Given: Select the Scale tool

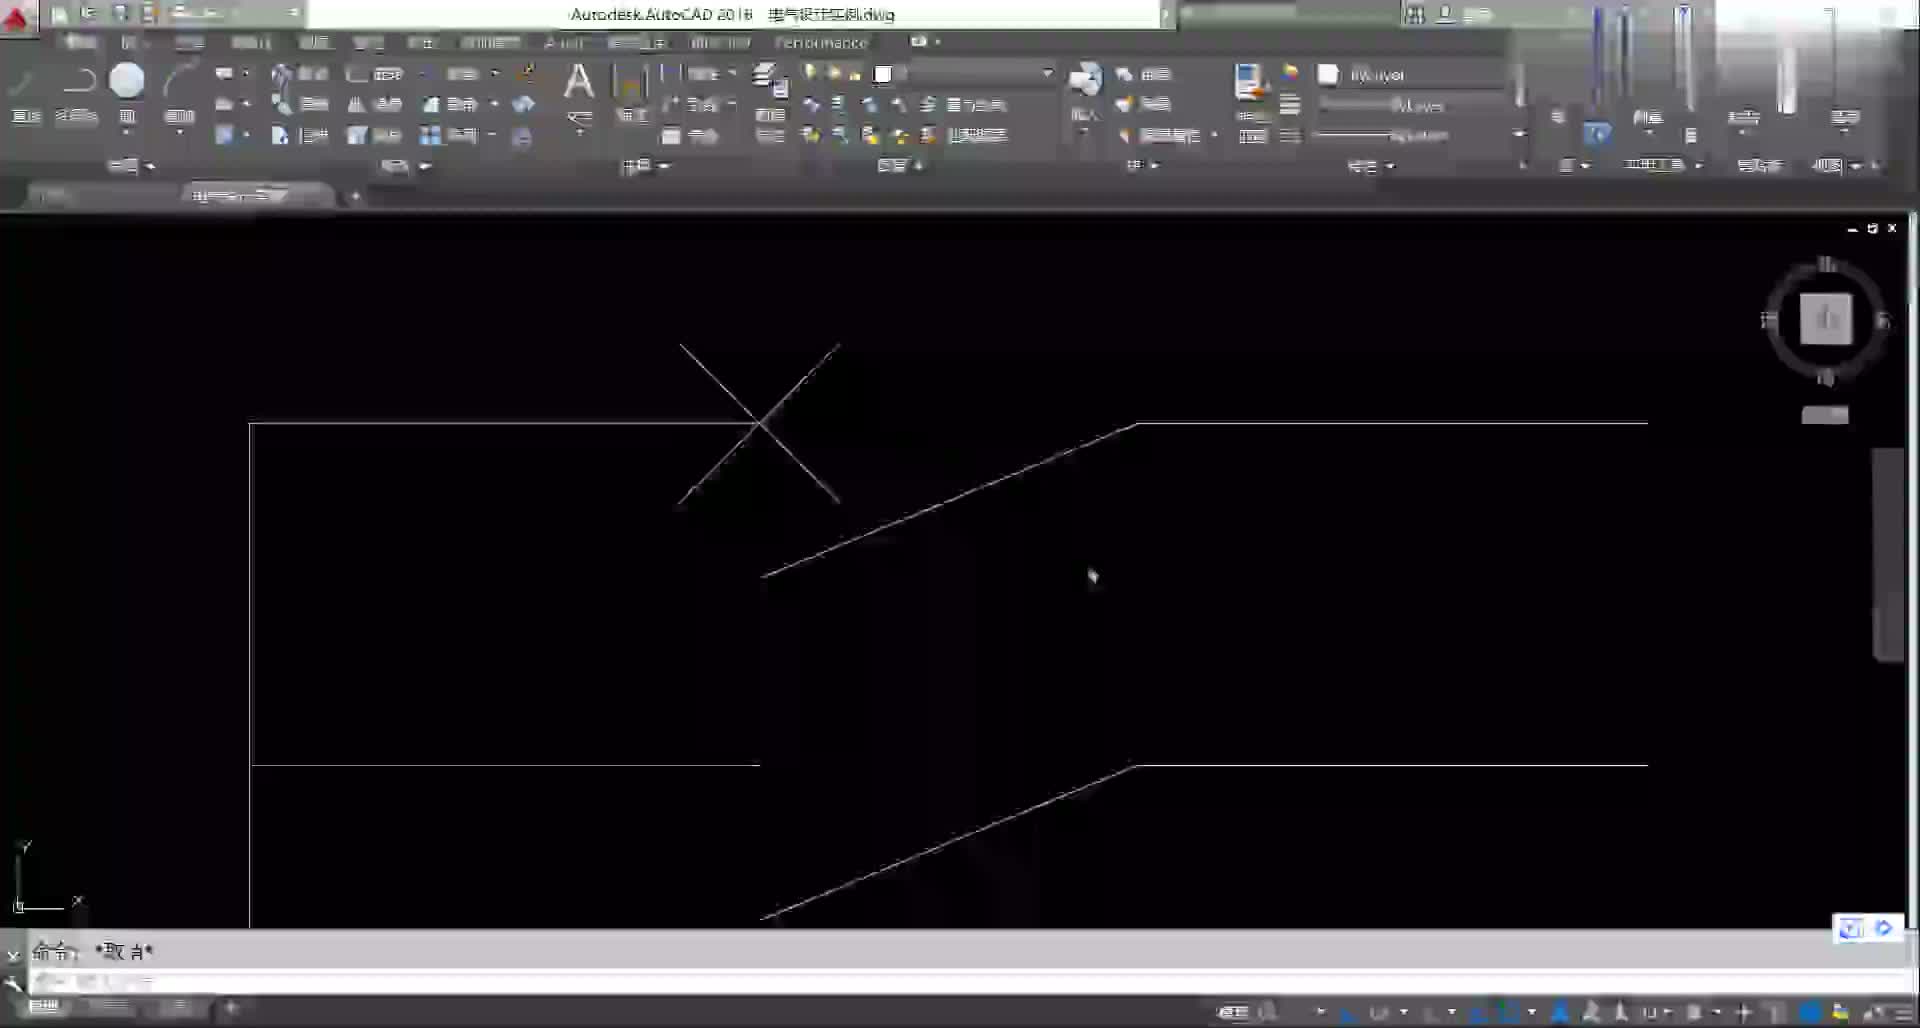Looking at the screenshot, I should tap(374, 135).
